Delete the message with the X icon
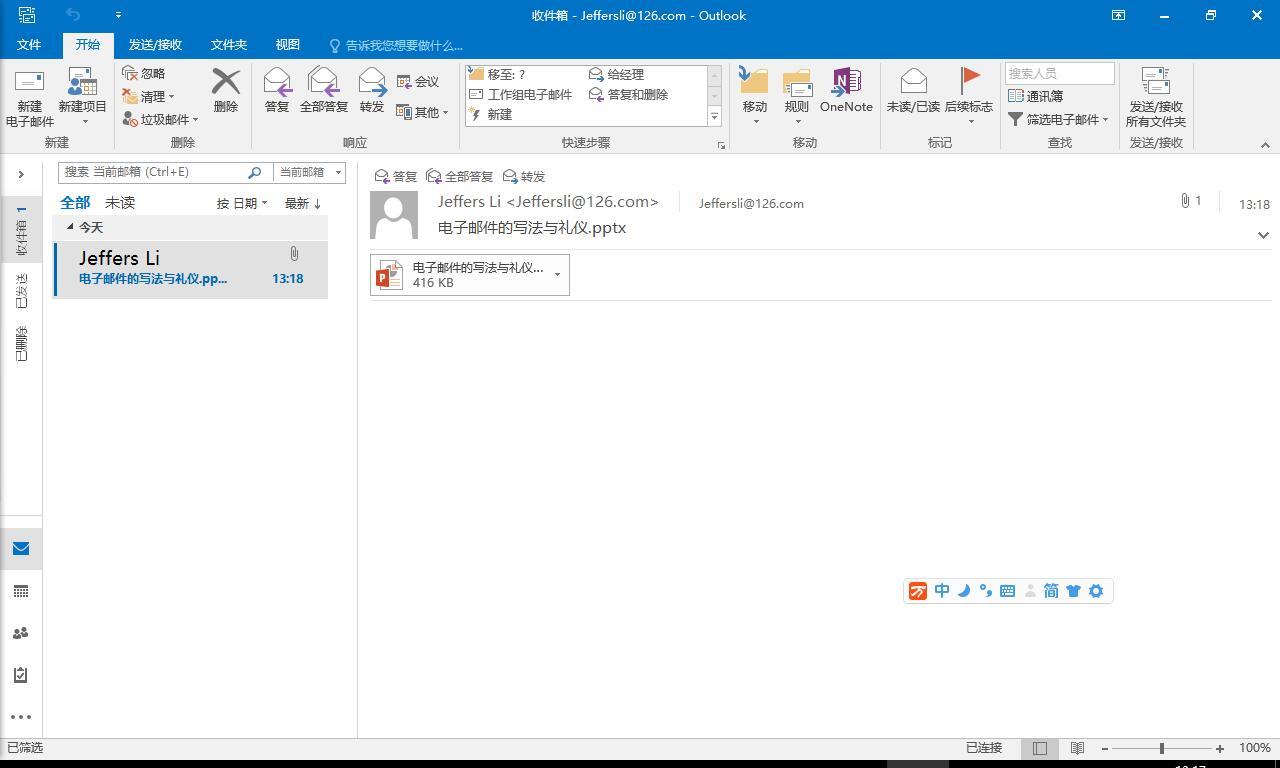This screenshot has height=768, width=1280. pos(226,82)
